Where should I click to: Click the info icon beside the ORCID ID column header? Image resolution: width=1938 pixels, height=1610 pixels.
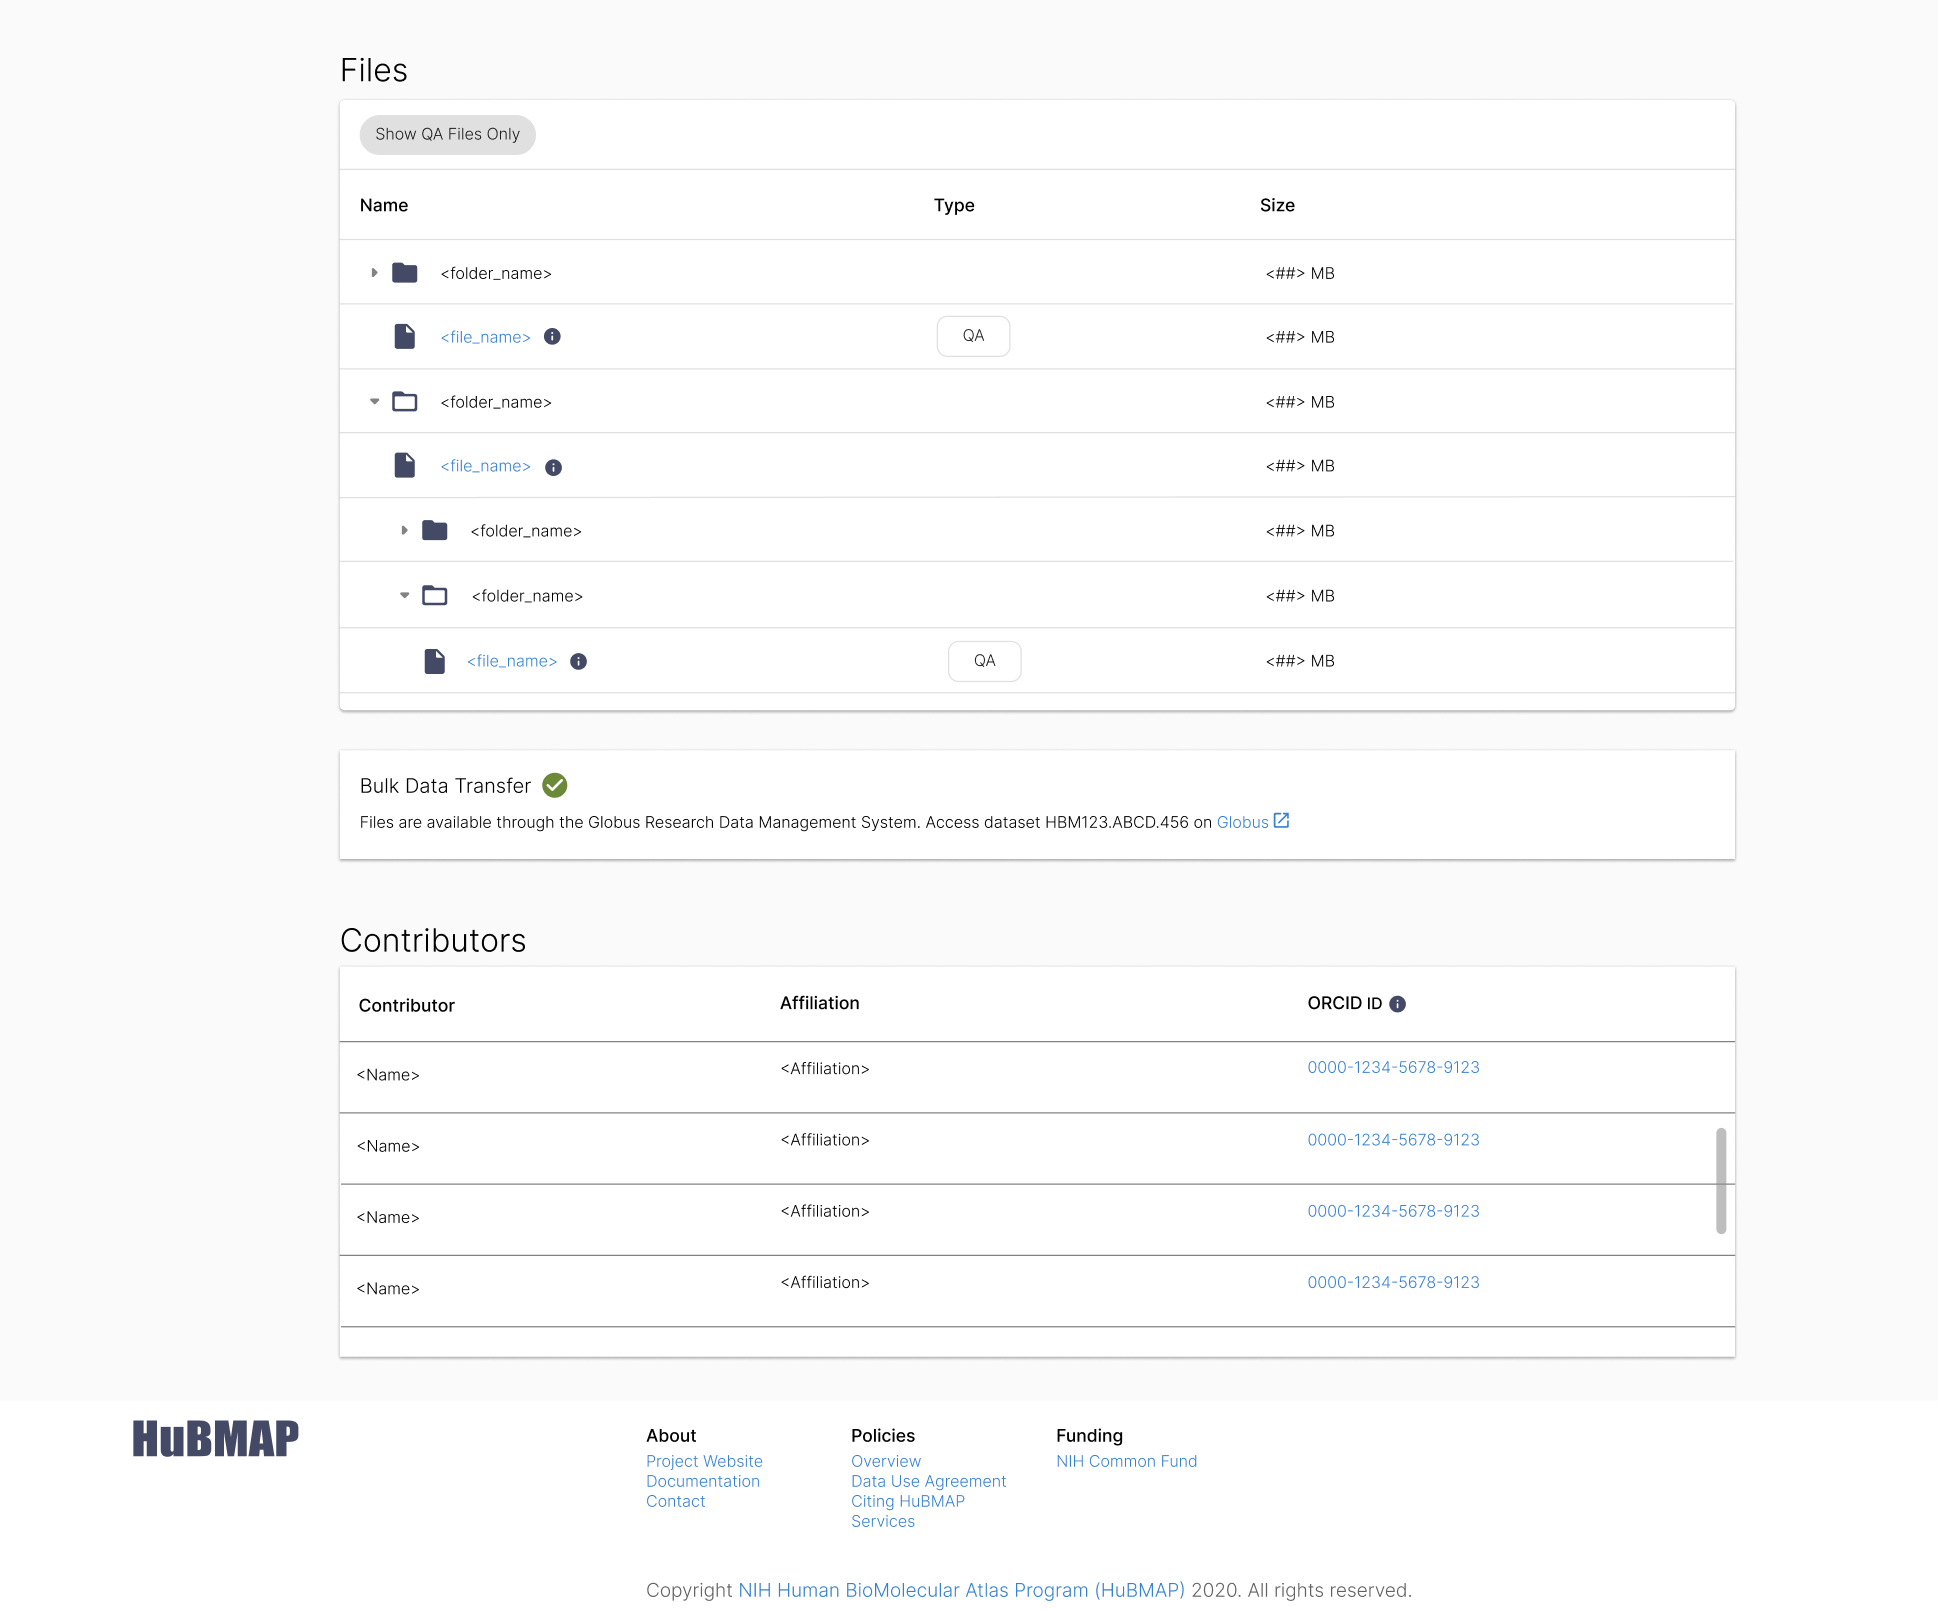(1398, 1003)
